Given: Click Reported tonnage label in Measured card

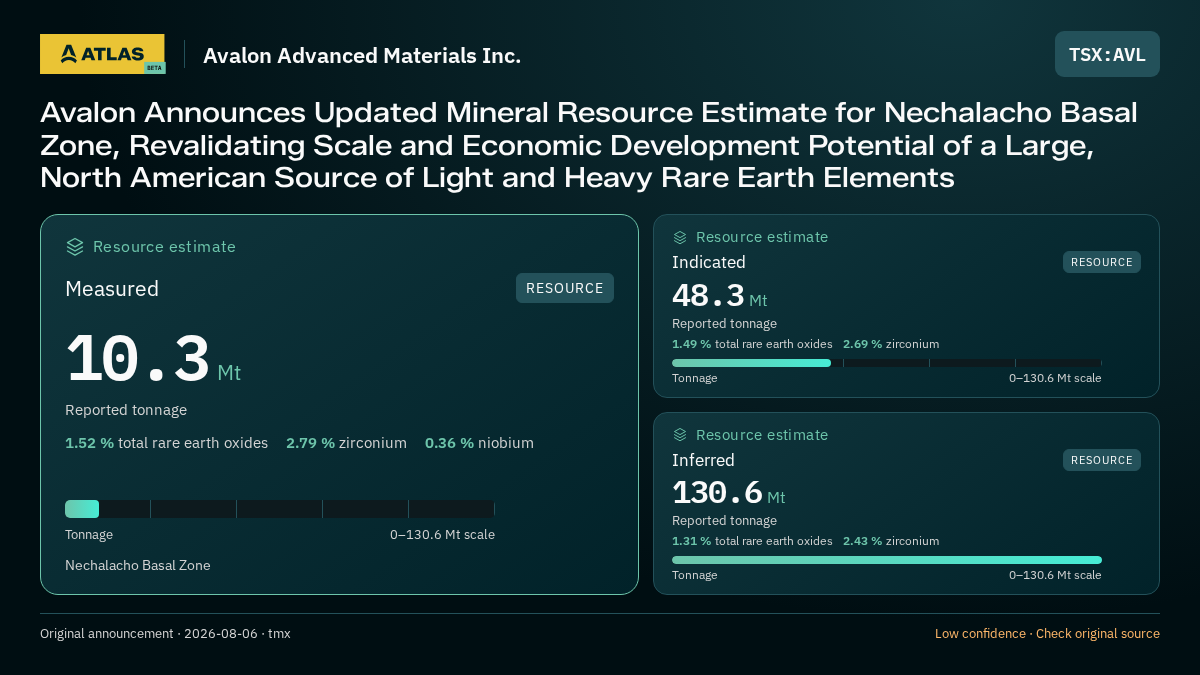Looking at the screenshot, I should click(x=126, y=410).
